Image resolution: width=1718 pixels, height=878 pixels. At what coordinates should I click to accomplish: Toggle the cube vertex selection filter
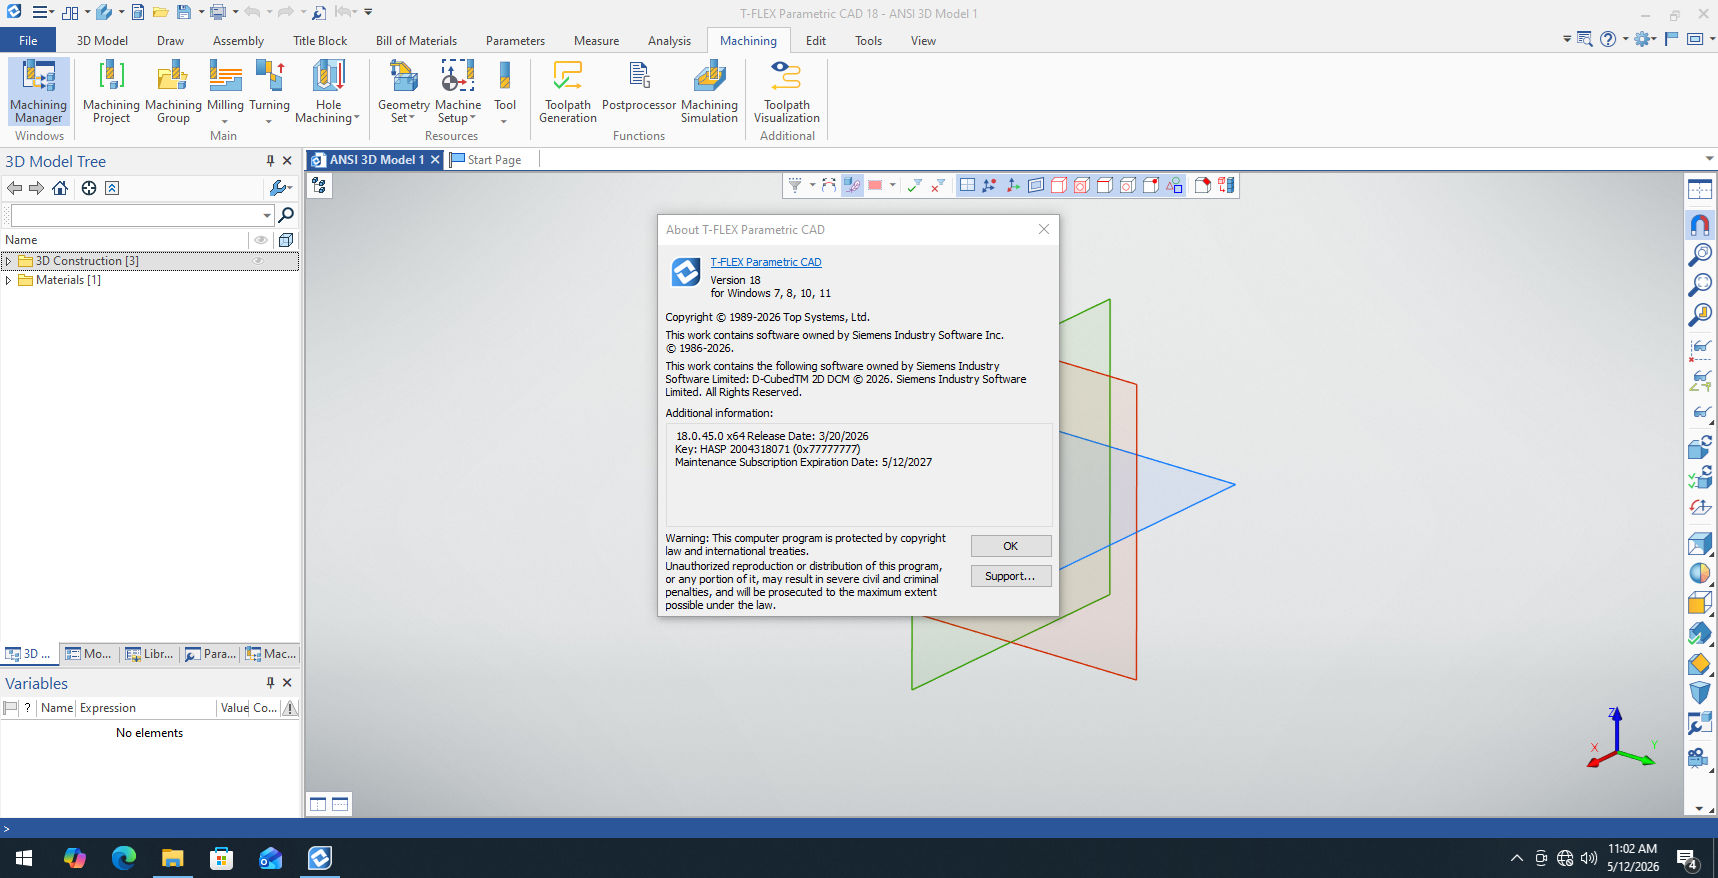click(1151, 185)
